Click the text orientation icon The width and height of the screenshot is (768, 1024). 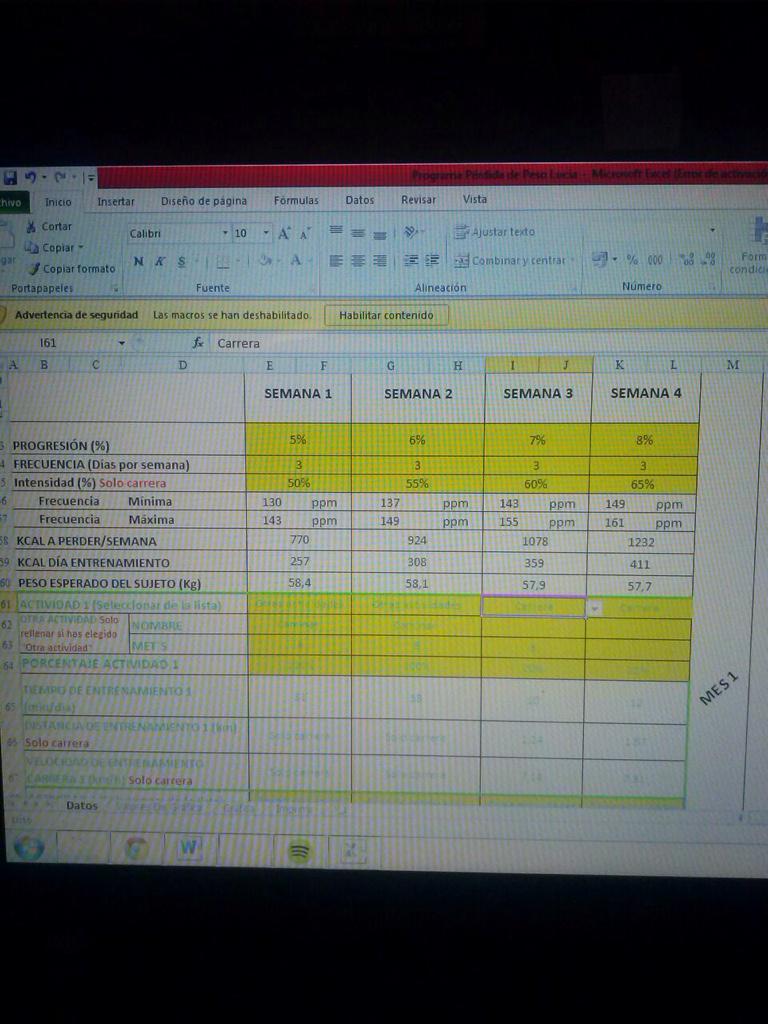411,232
